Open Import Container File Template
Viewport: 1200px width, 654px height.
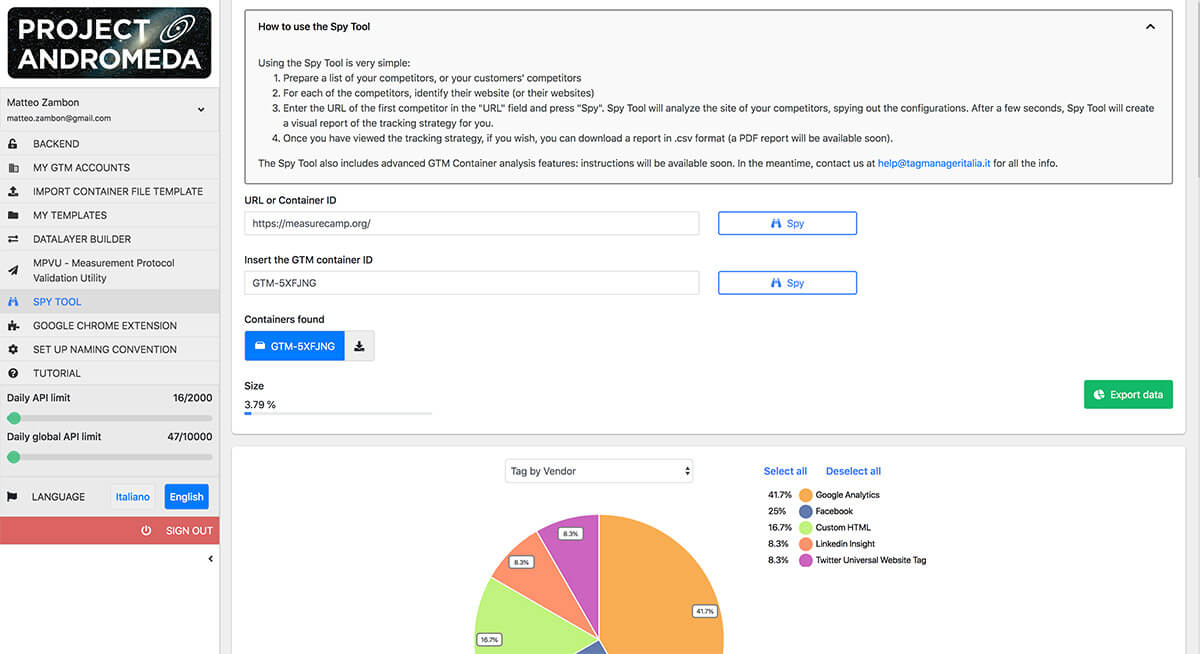[x=109, y=192]
